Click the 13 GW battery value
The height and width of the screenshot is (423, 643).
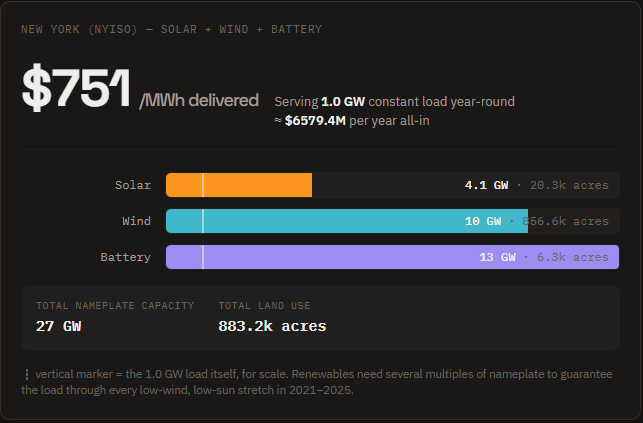(497, 257)
